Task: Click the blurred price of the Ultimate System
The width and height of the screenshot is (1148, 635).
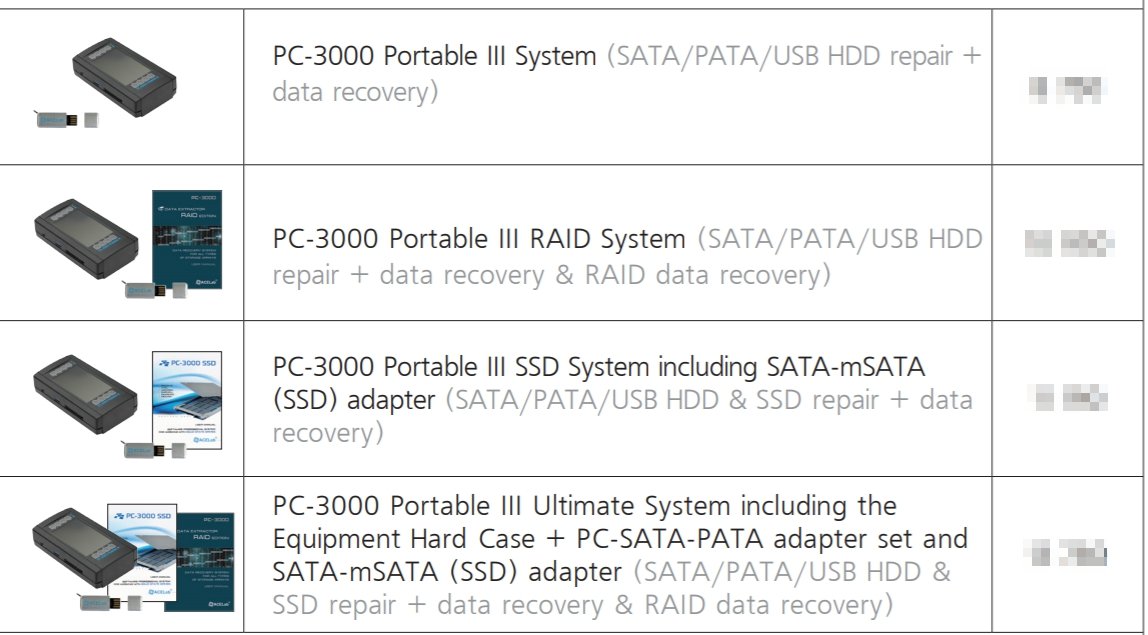Action: 1069,553
